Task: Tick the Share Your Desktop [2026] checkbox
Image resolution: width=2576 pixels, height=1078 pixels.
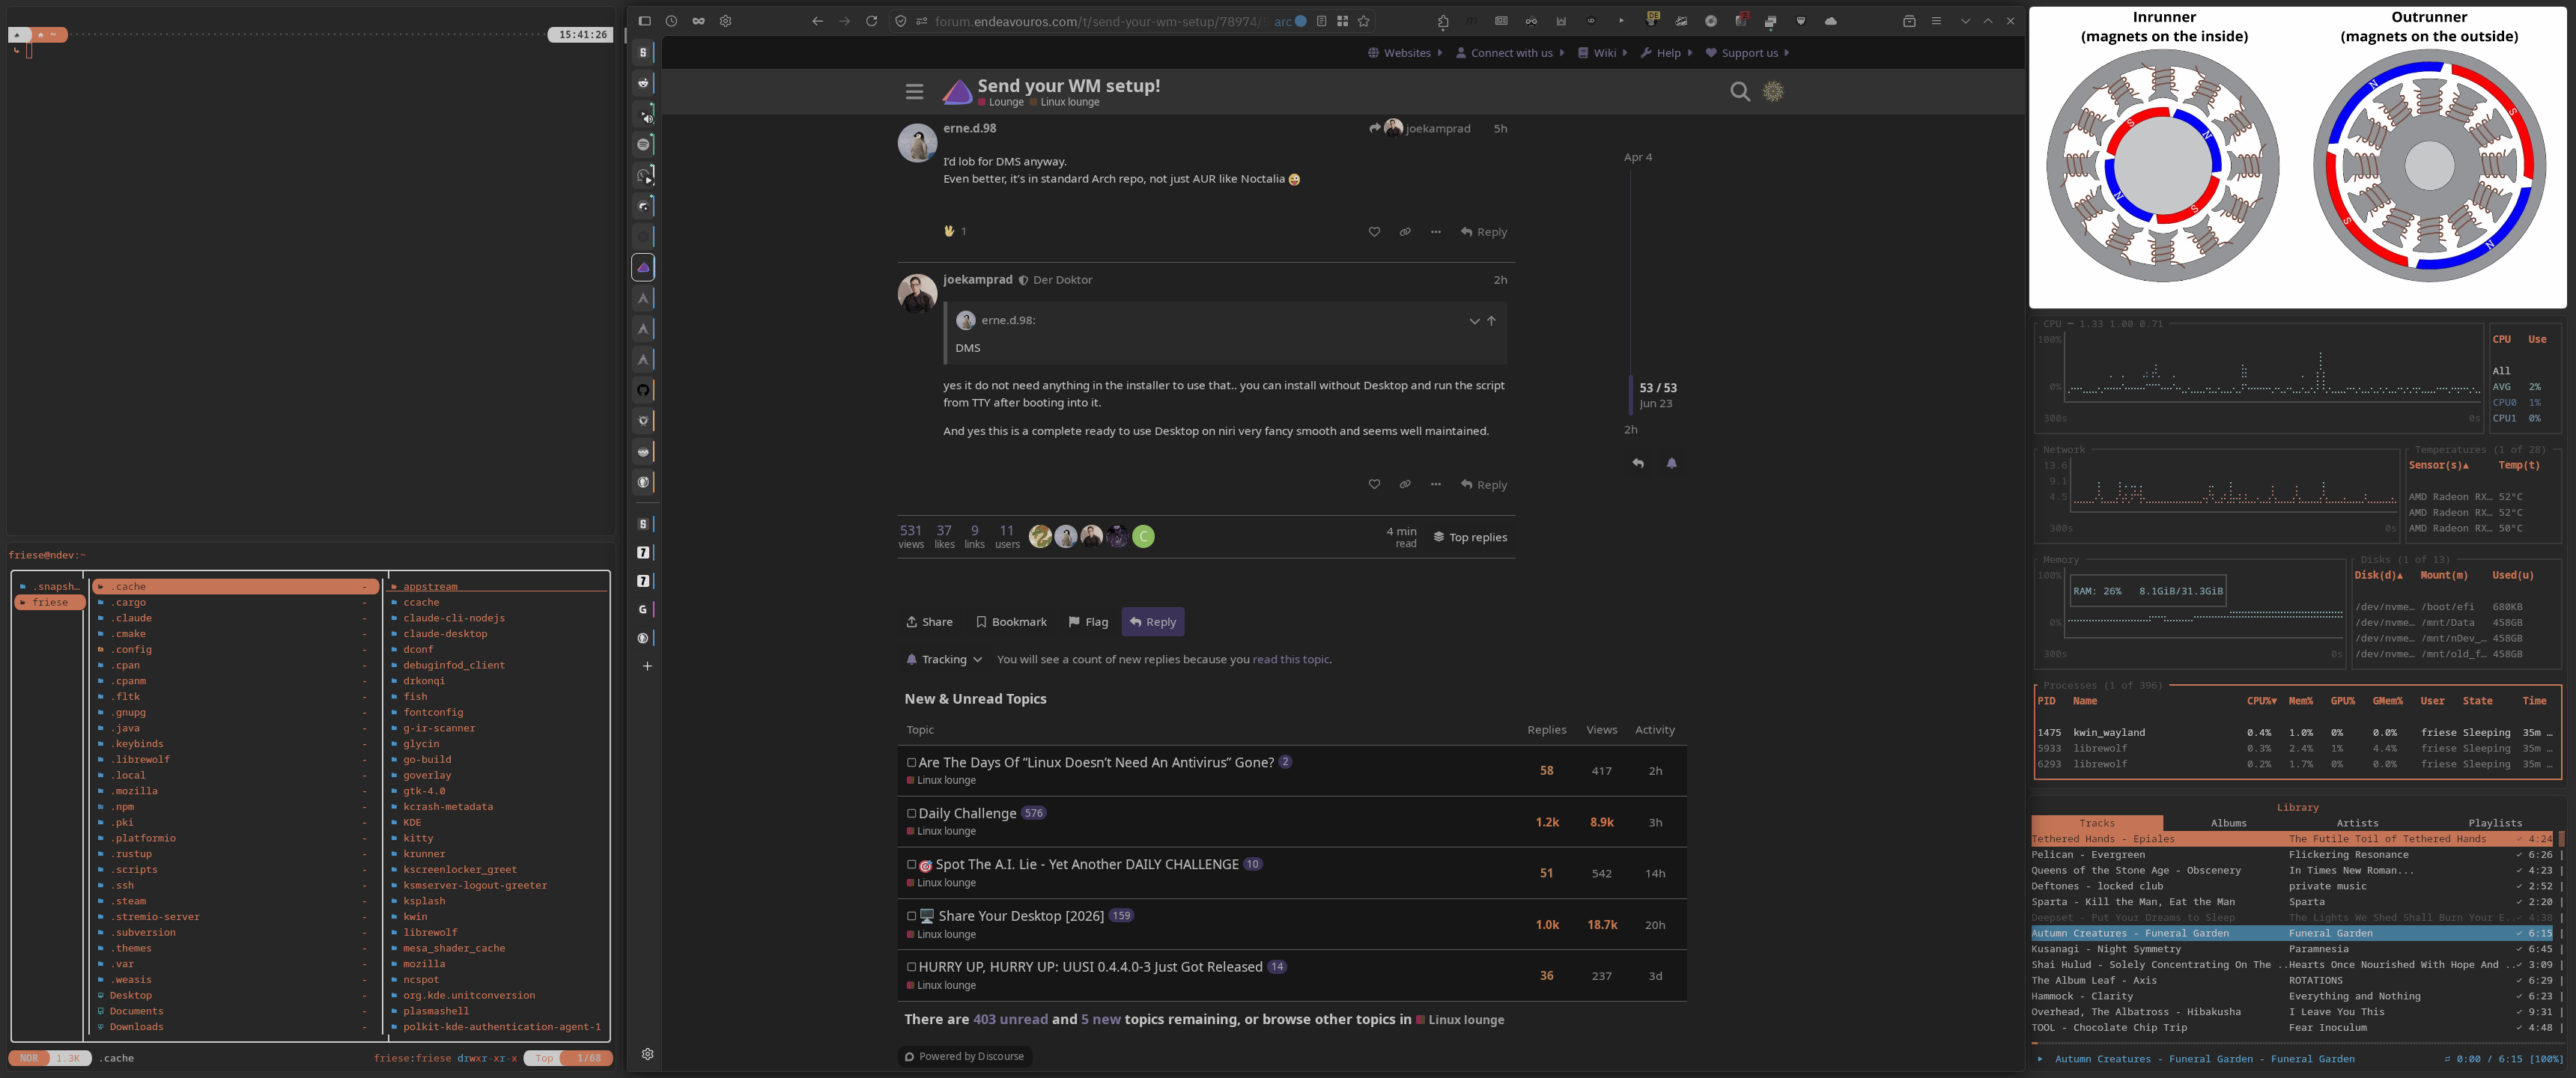Action: 911,916
